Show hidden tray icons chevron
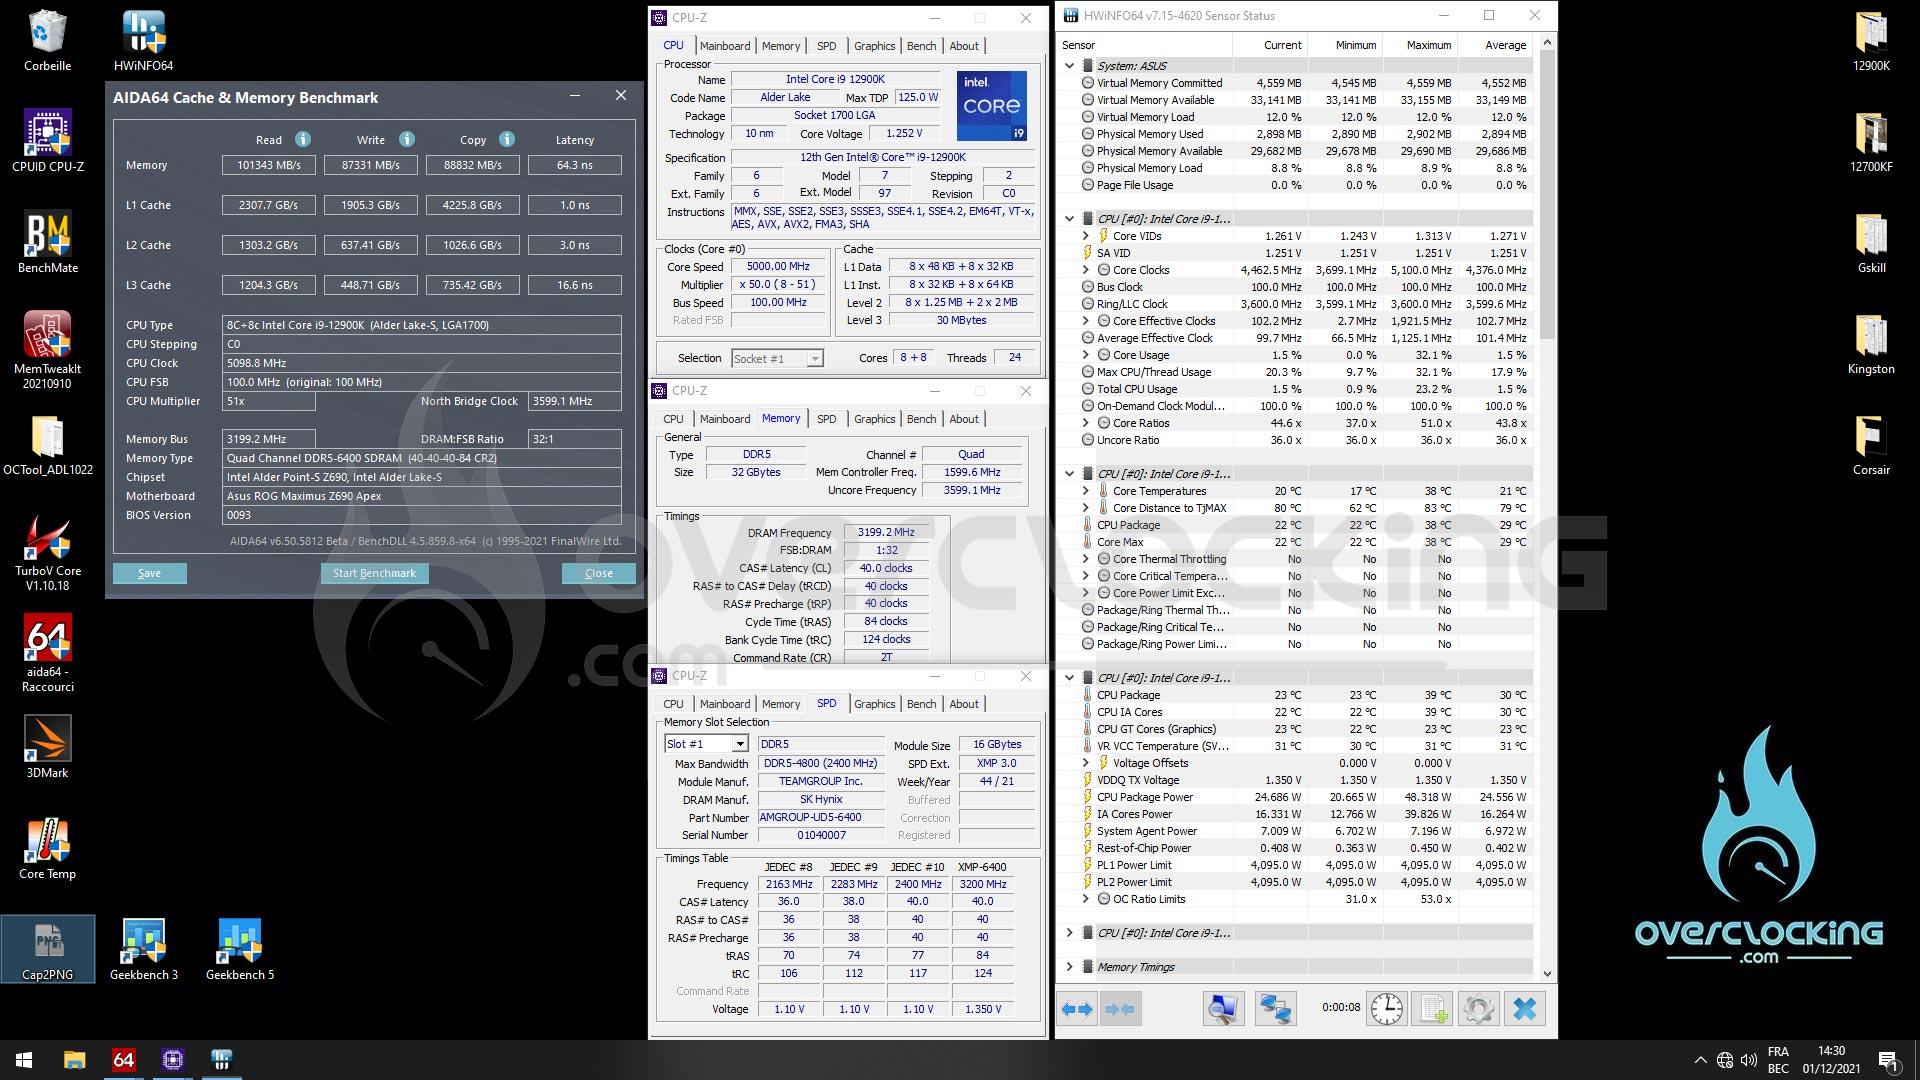The height and width of the screenshot is (1080, 1920). click(1700, 1060)
